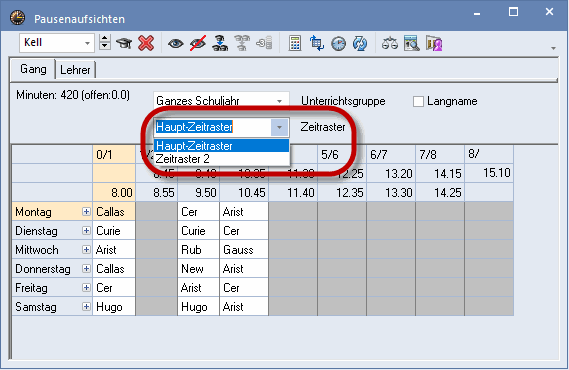This screenshot has height=370, width=569.
Task: Open the toolbar overflow arrow at right
Action: tap(553, 48)
